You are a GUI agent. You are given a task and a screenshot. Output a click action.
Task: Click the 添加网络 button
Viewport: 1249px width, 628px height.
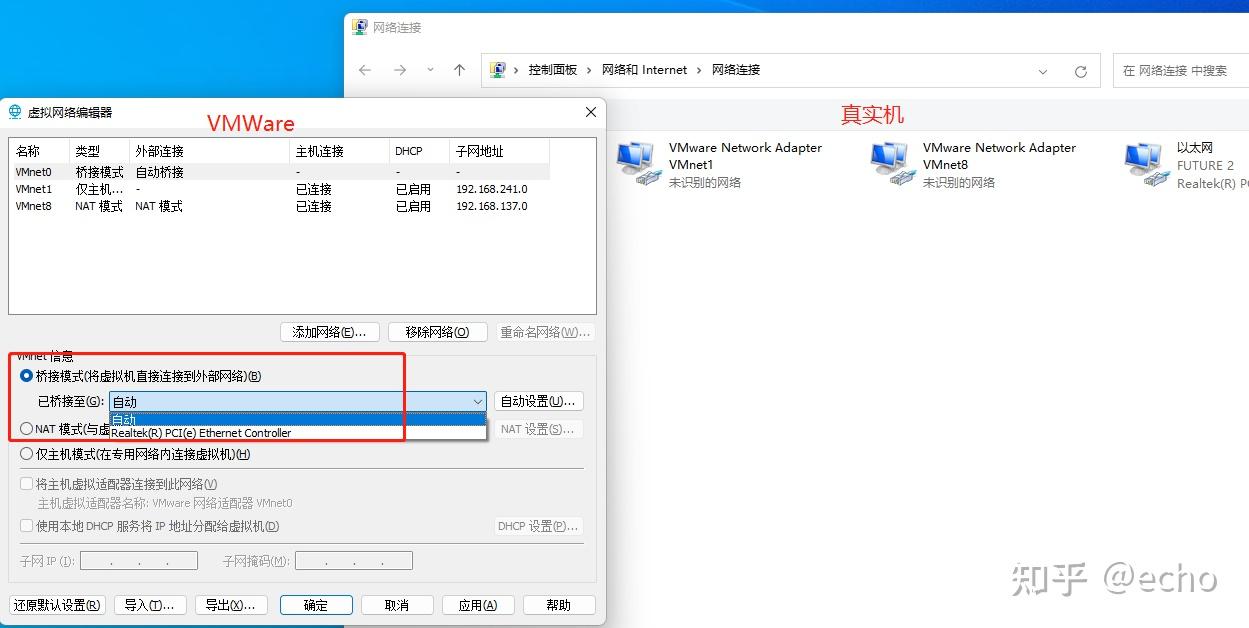[x=329, y=331]
